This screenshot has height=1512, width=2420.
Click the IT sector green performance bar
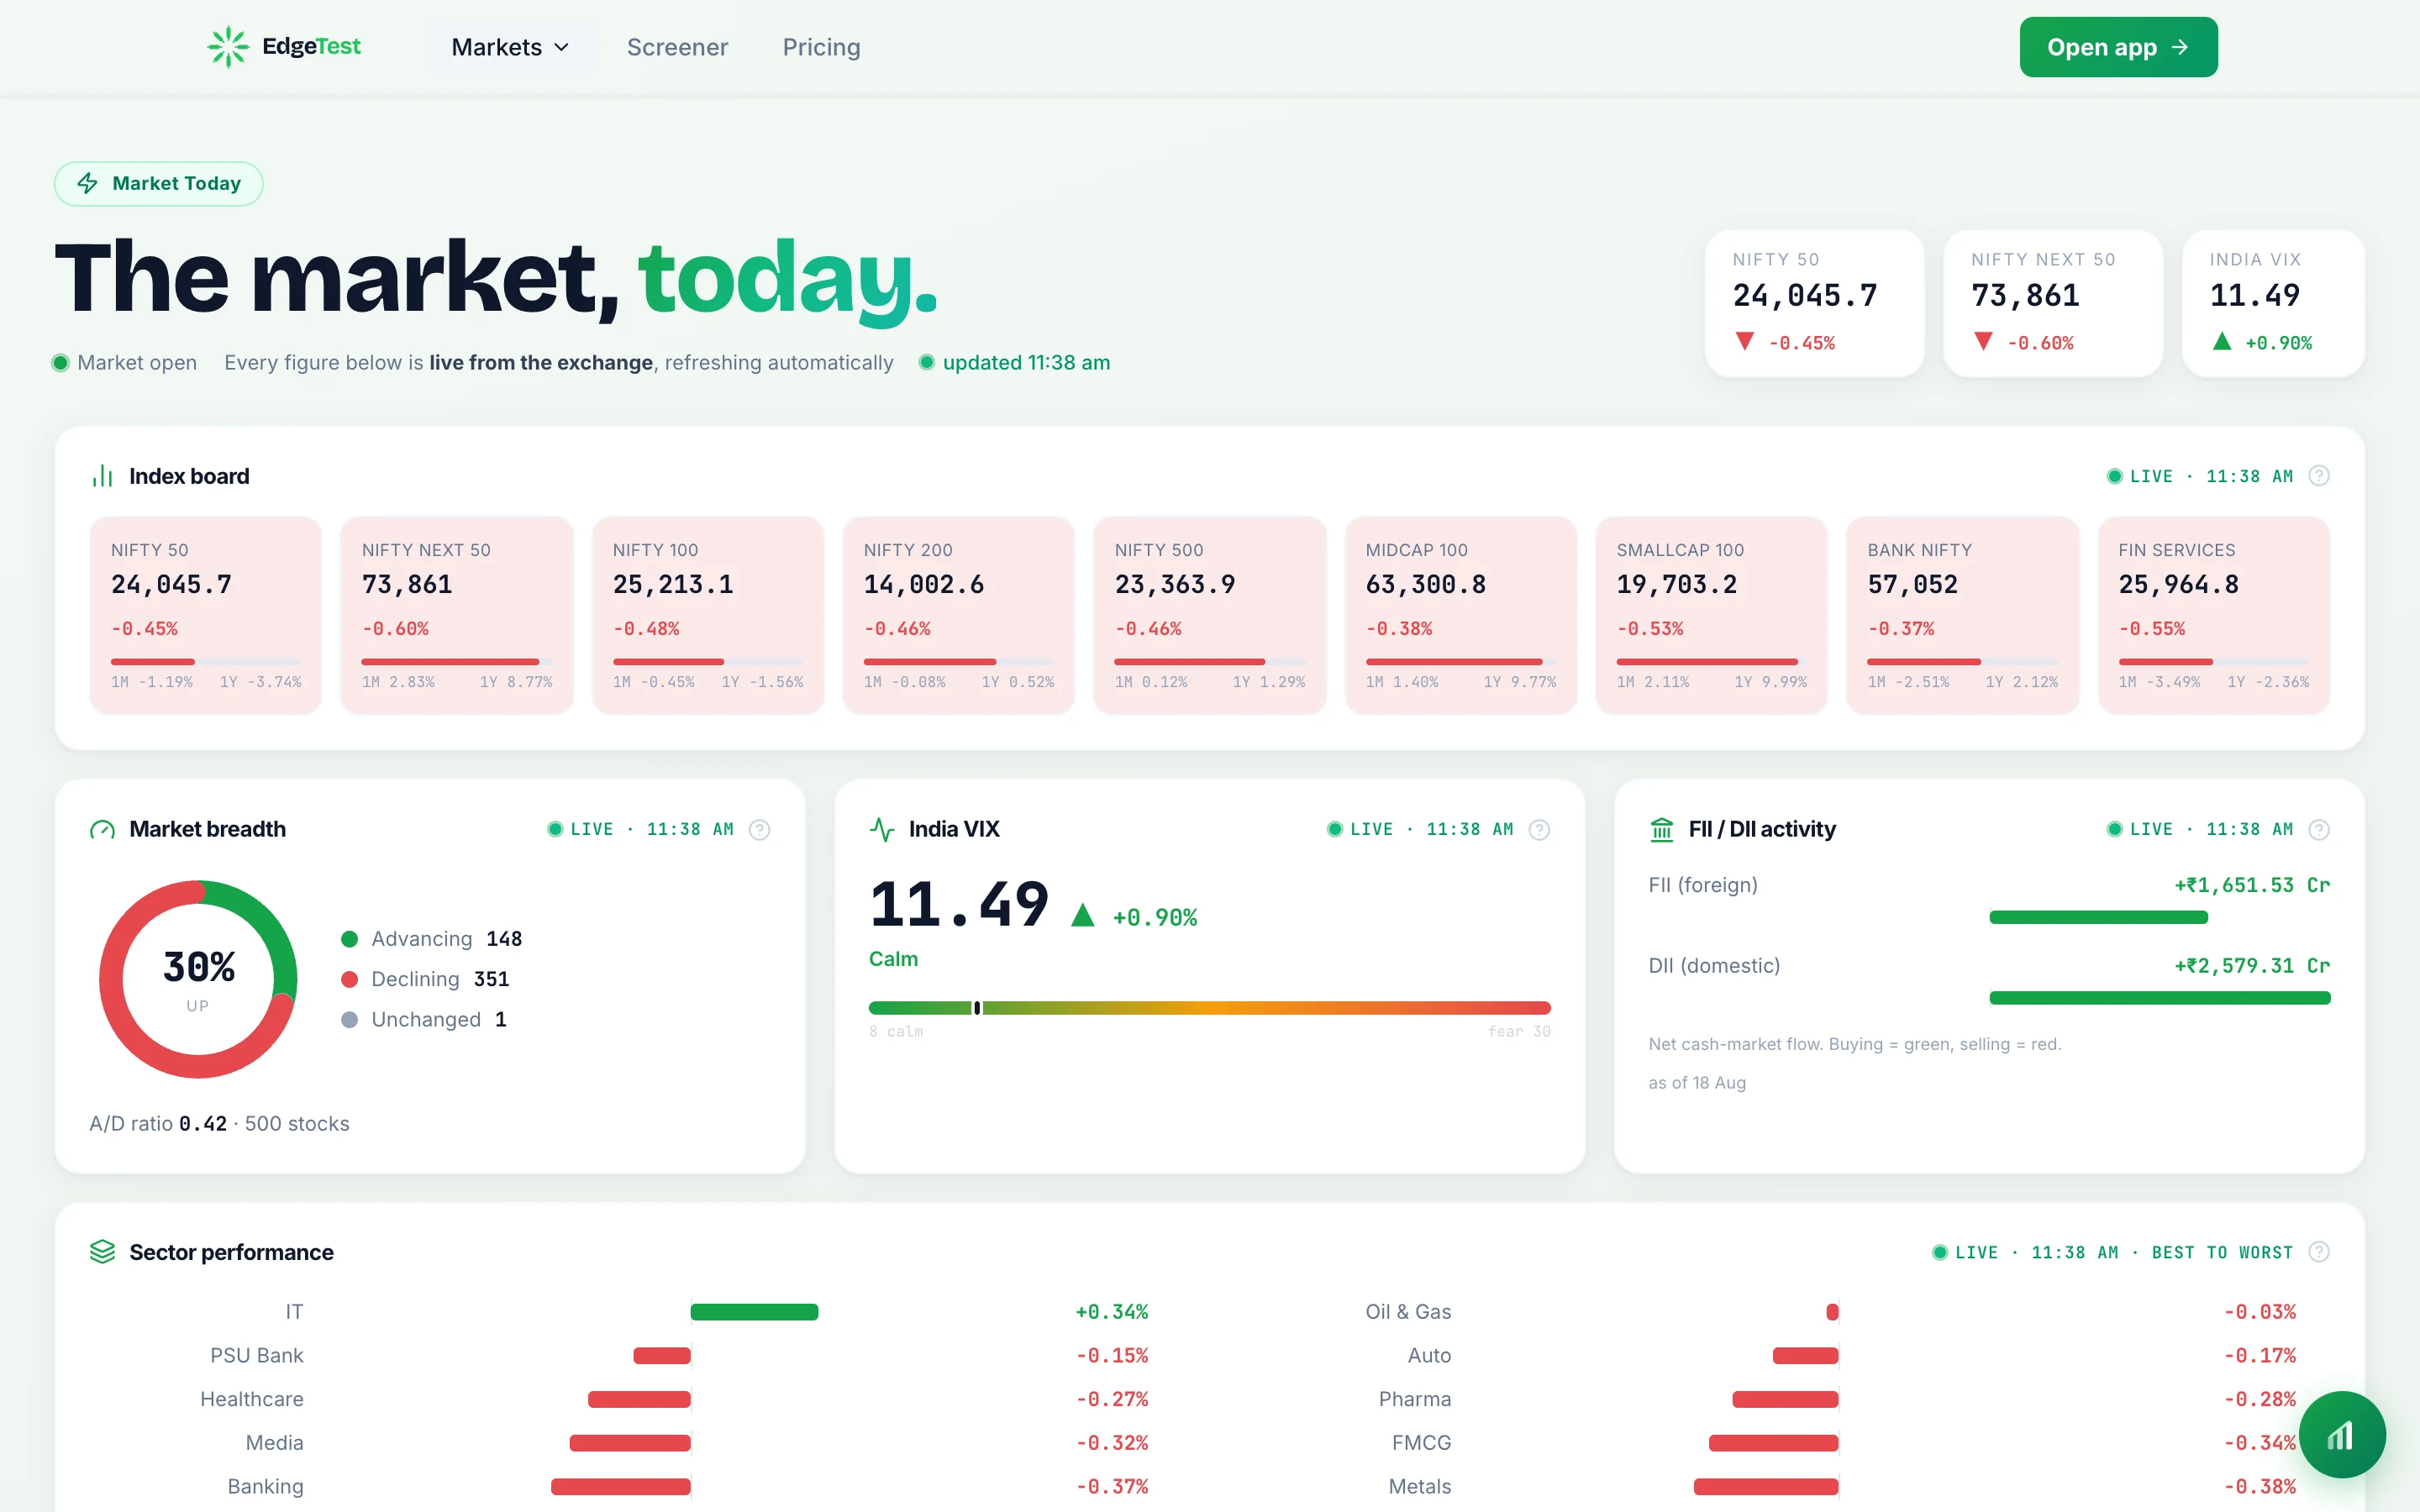click(x=754, y=1312)
